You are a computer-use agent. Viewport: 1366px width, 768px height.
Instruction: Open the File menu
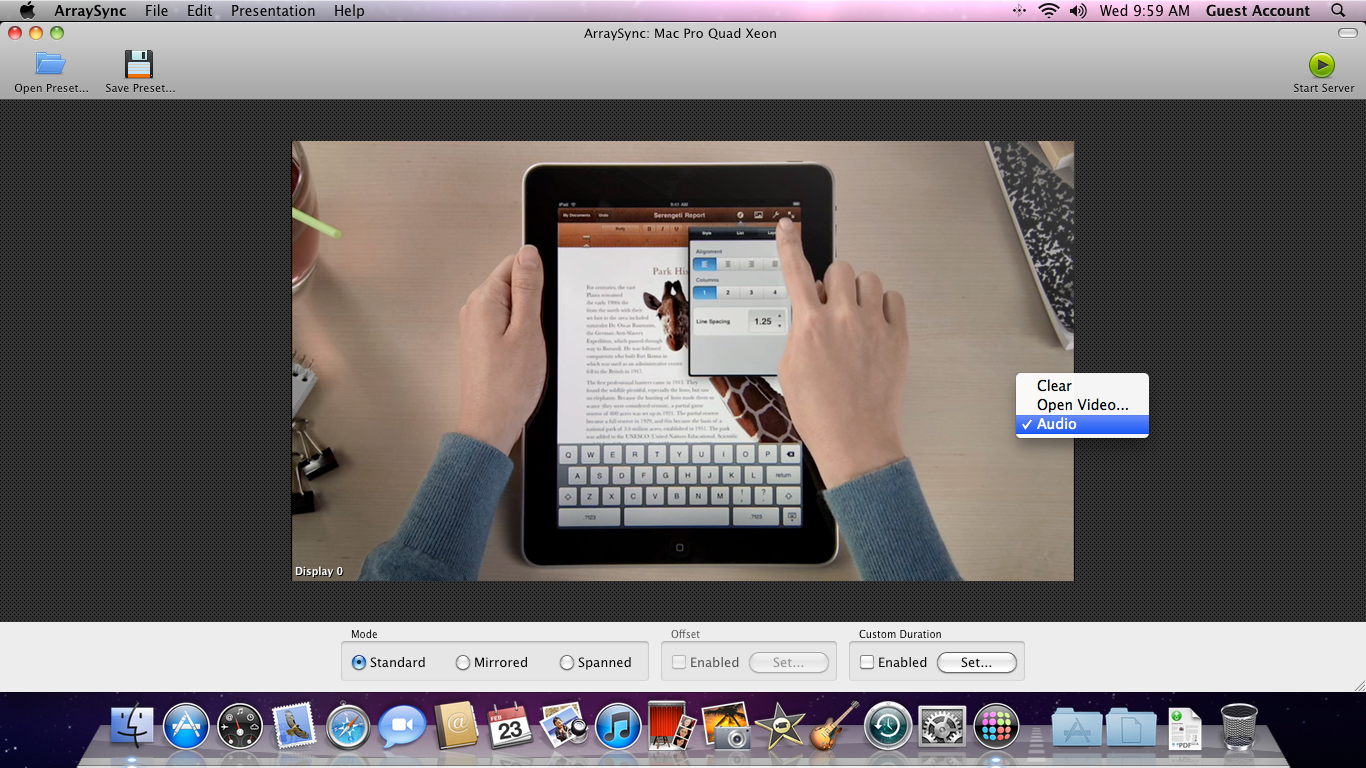pyautogui.click(x=156, y=11)
